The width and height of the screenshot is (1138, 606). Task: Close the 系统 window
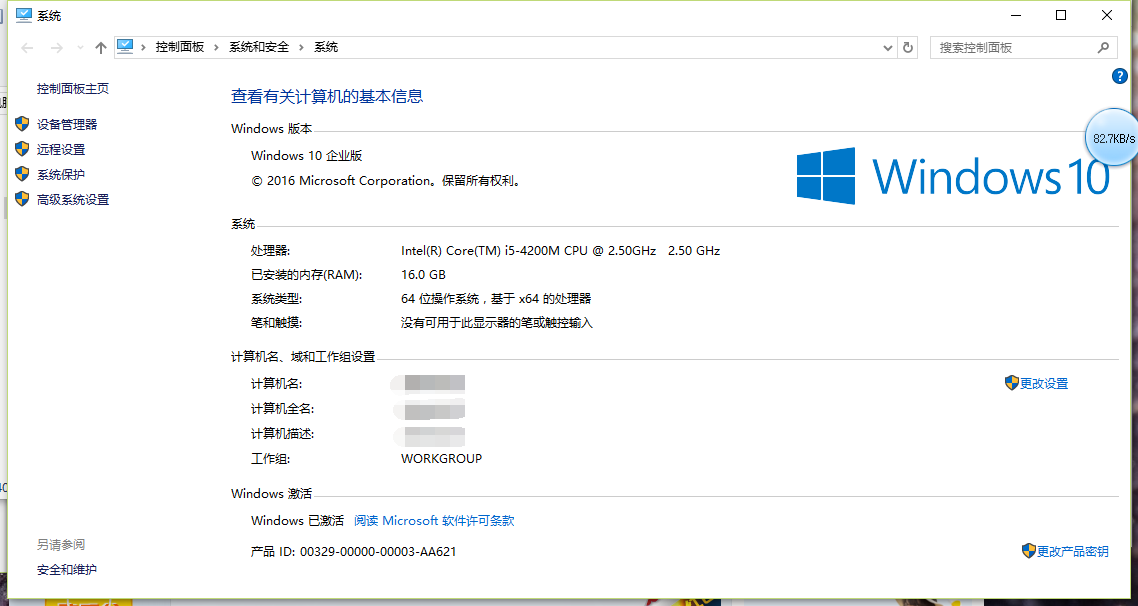click(x=1107, y=15)
